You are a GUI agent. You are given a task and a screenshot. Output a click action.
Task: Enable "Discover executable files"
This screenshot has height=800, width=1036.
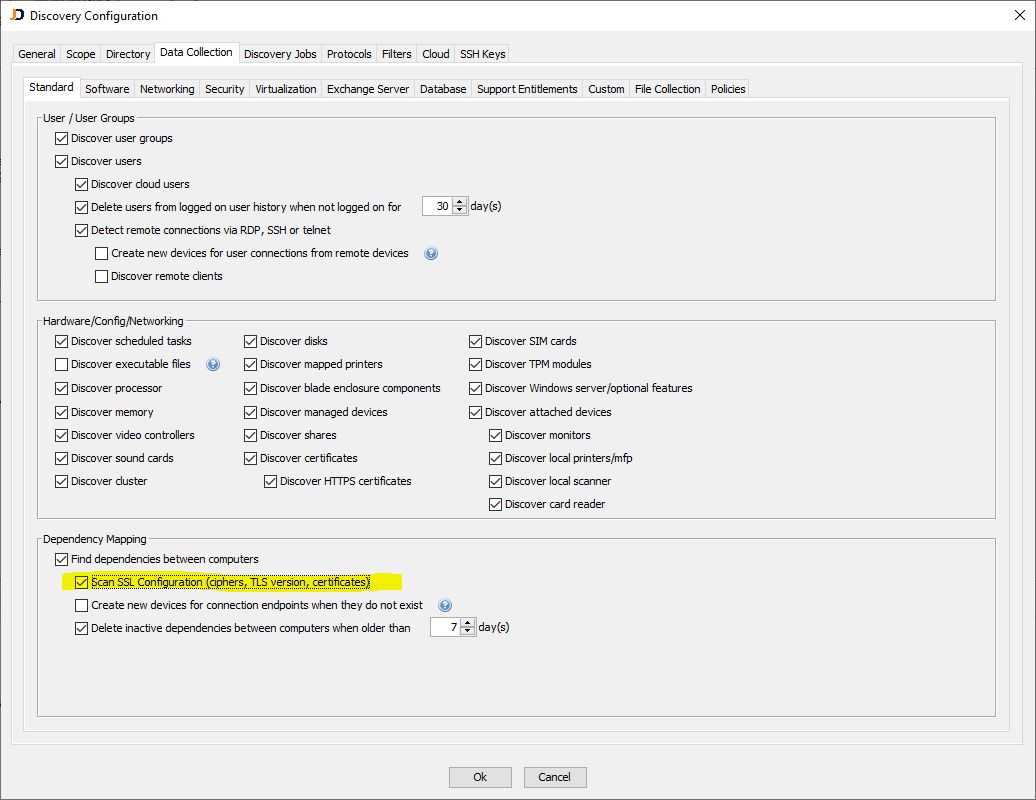pyautogui.click(x=61, y=364)
